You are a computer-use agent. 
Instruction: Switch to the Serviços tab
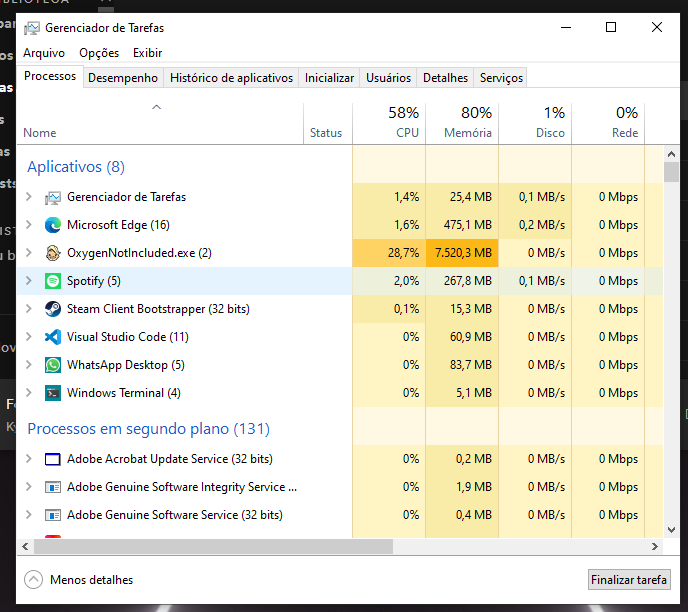coord(501,78)
